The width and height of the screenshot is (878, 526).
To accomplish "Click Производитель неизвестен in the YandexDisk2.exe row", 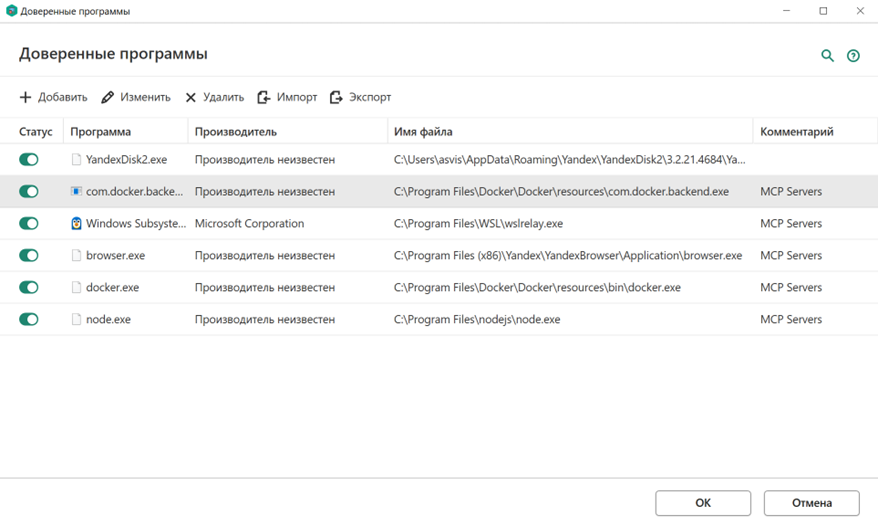I will pyautogui.click(x=265, y=160).
